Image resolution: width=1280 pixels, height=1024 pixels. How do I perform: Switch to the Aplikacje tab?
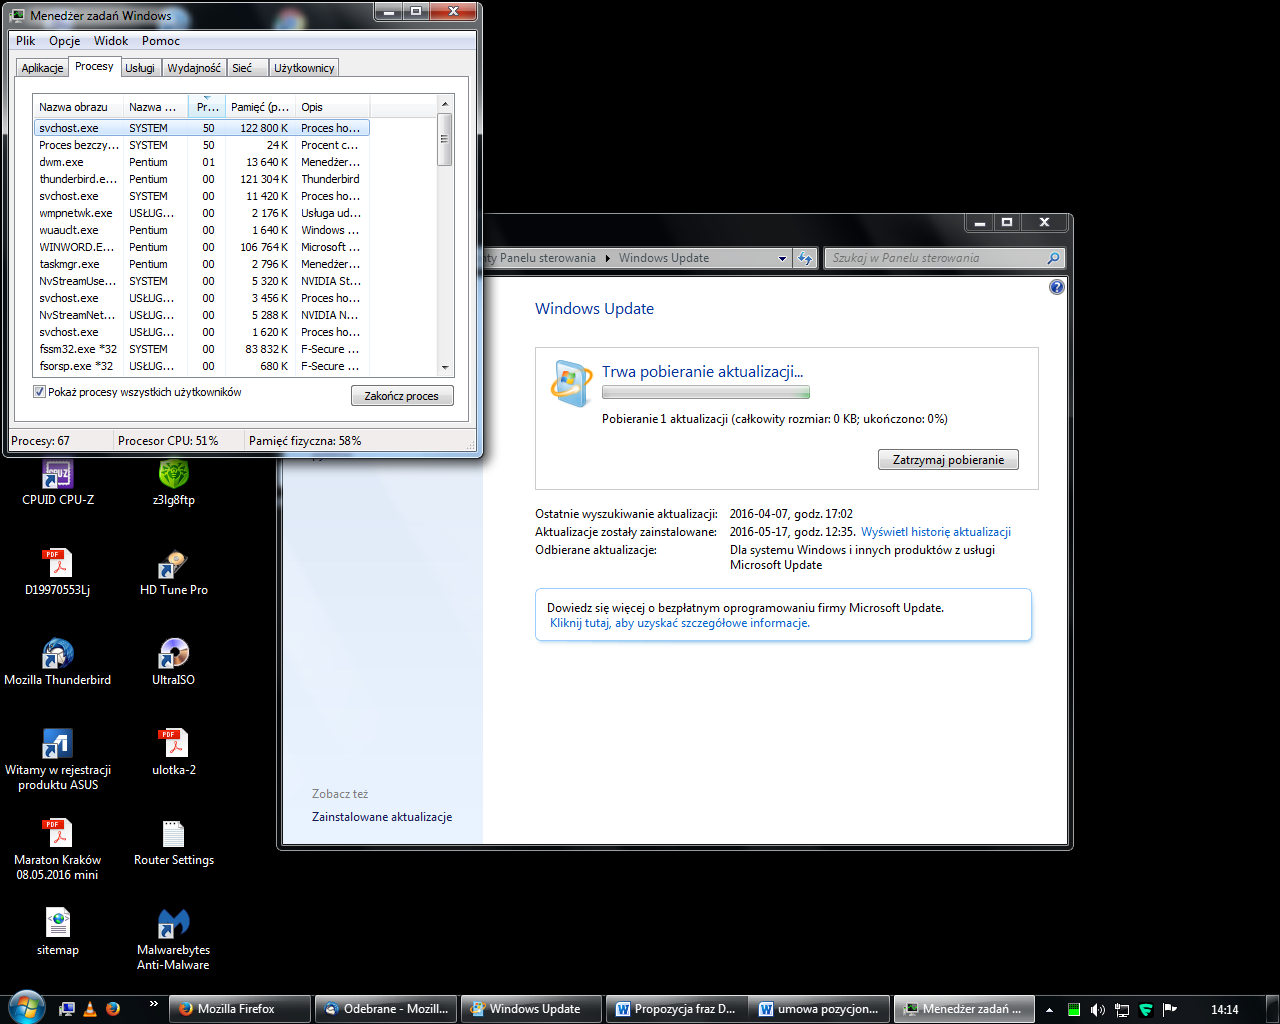click(x=43, y=68)
